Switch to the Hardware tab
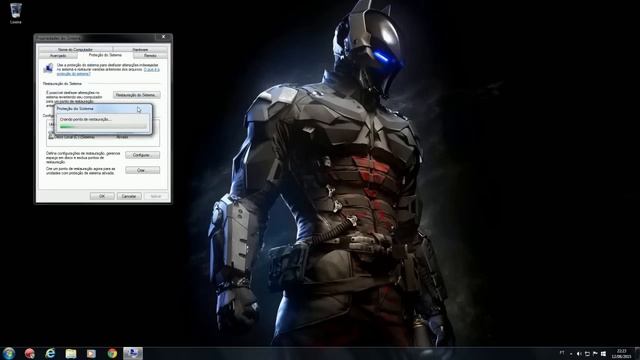 tap(140, 49)
